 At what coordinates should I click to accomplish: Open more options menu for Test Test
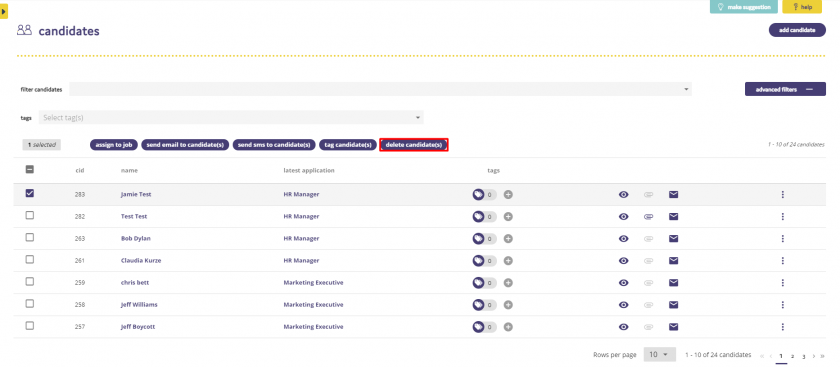783,216
